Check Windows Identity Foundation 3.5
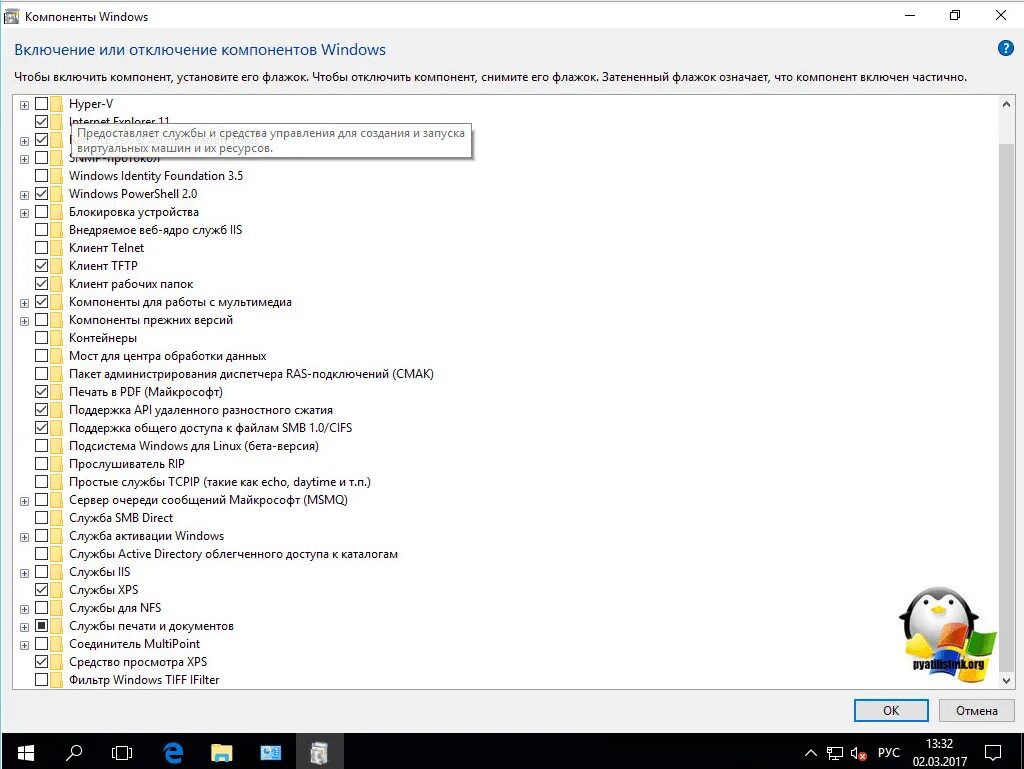Screen dimensions: 1024x769 coord(41,176)
